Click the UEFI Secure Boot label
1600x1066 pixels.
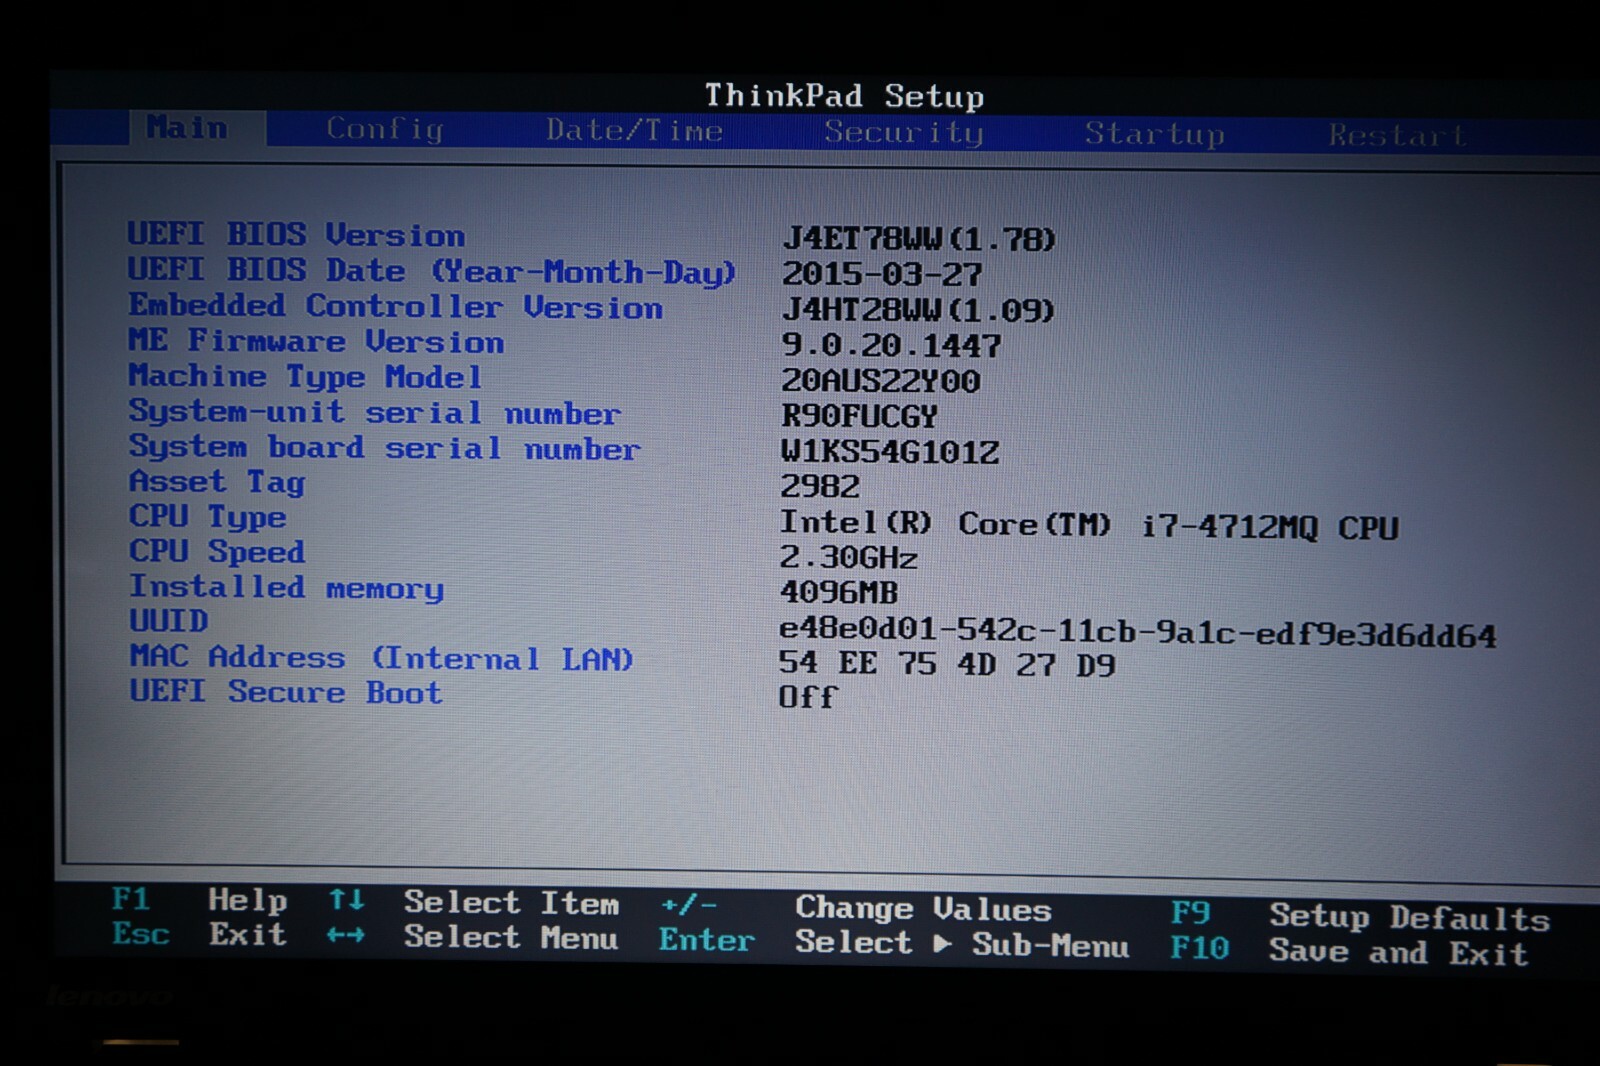click(x=286, y=692)
